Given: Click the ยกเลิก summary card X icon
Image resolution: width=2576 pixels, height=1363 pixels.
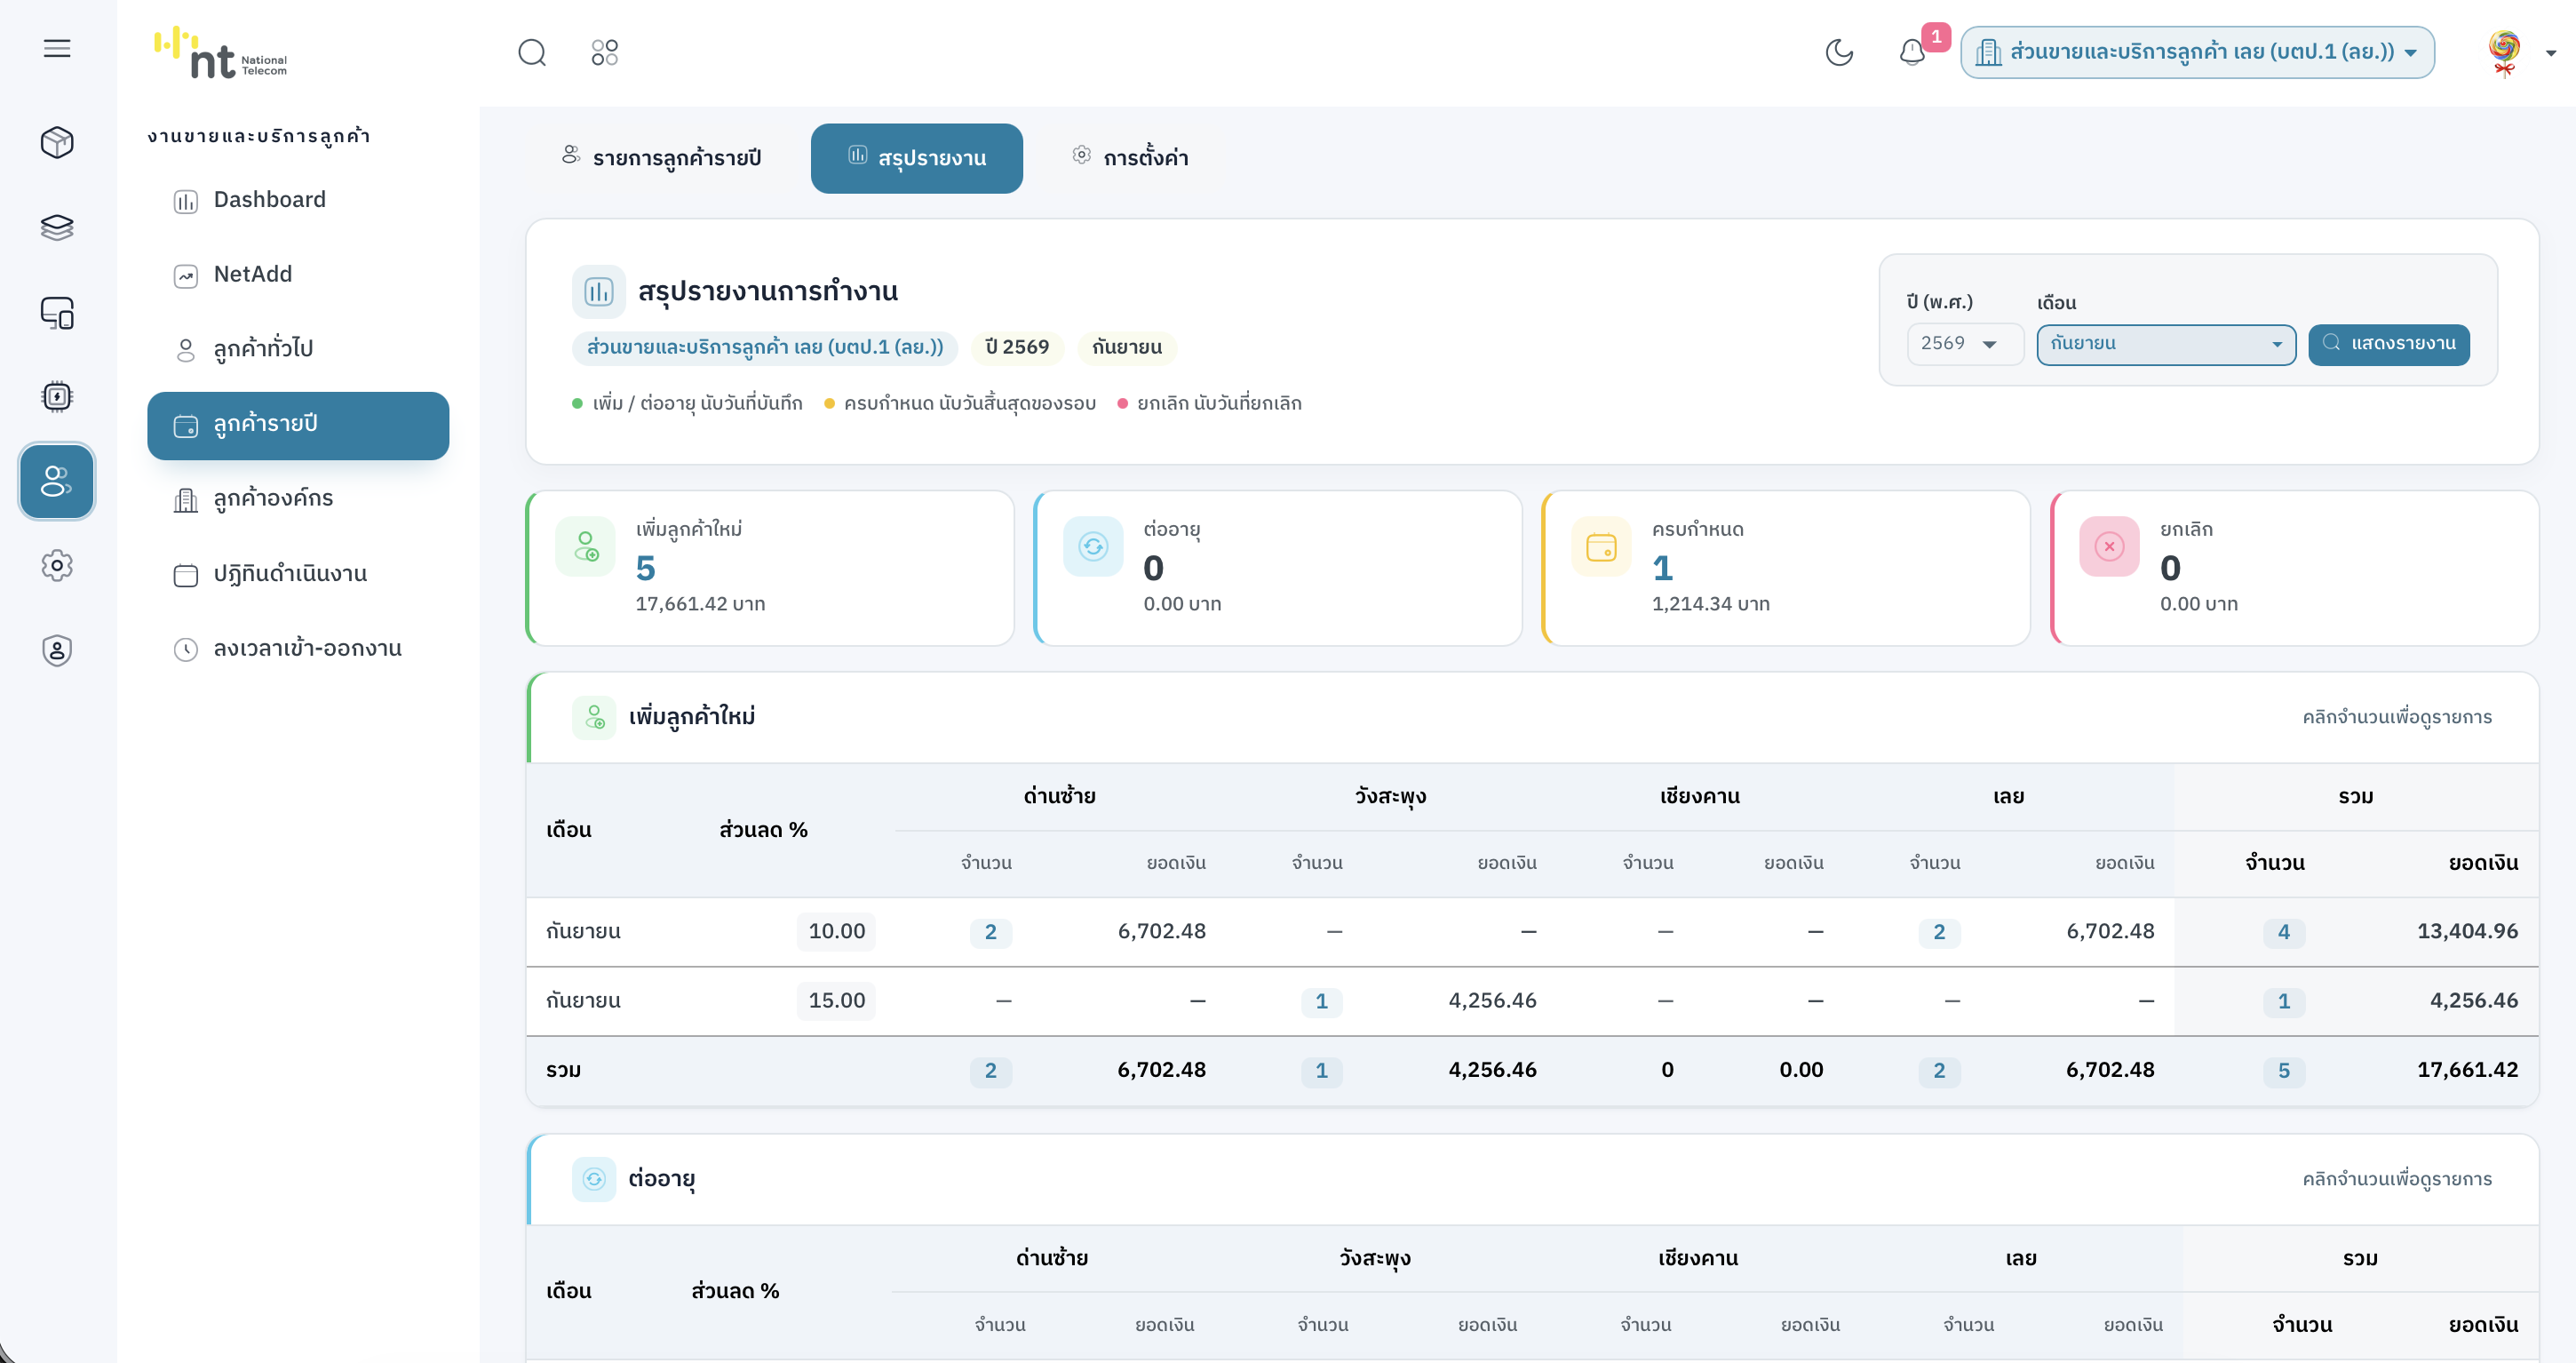Looking at the screenshot, I should (x=2109, y=546).
